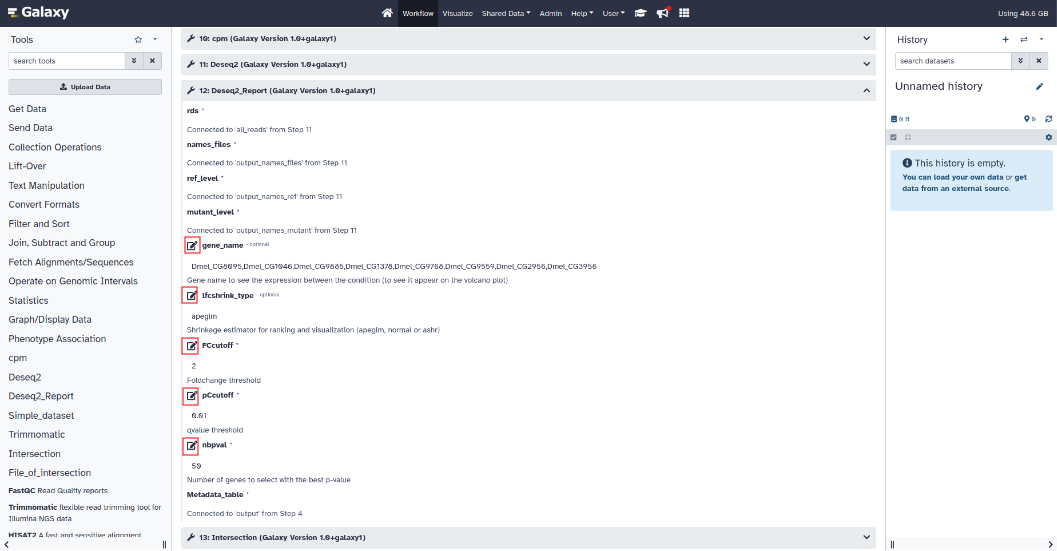
Task: Click the Upload Data button
Action: [x=85, y=87]
